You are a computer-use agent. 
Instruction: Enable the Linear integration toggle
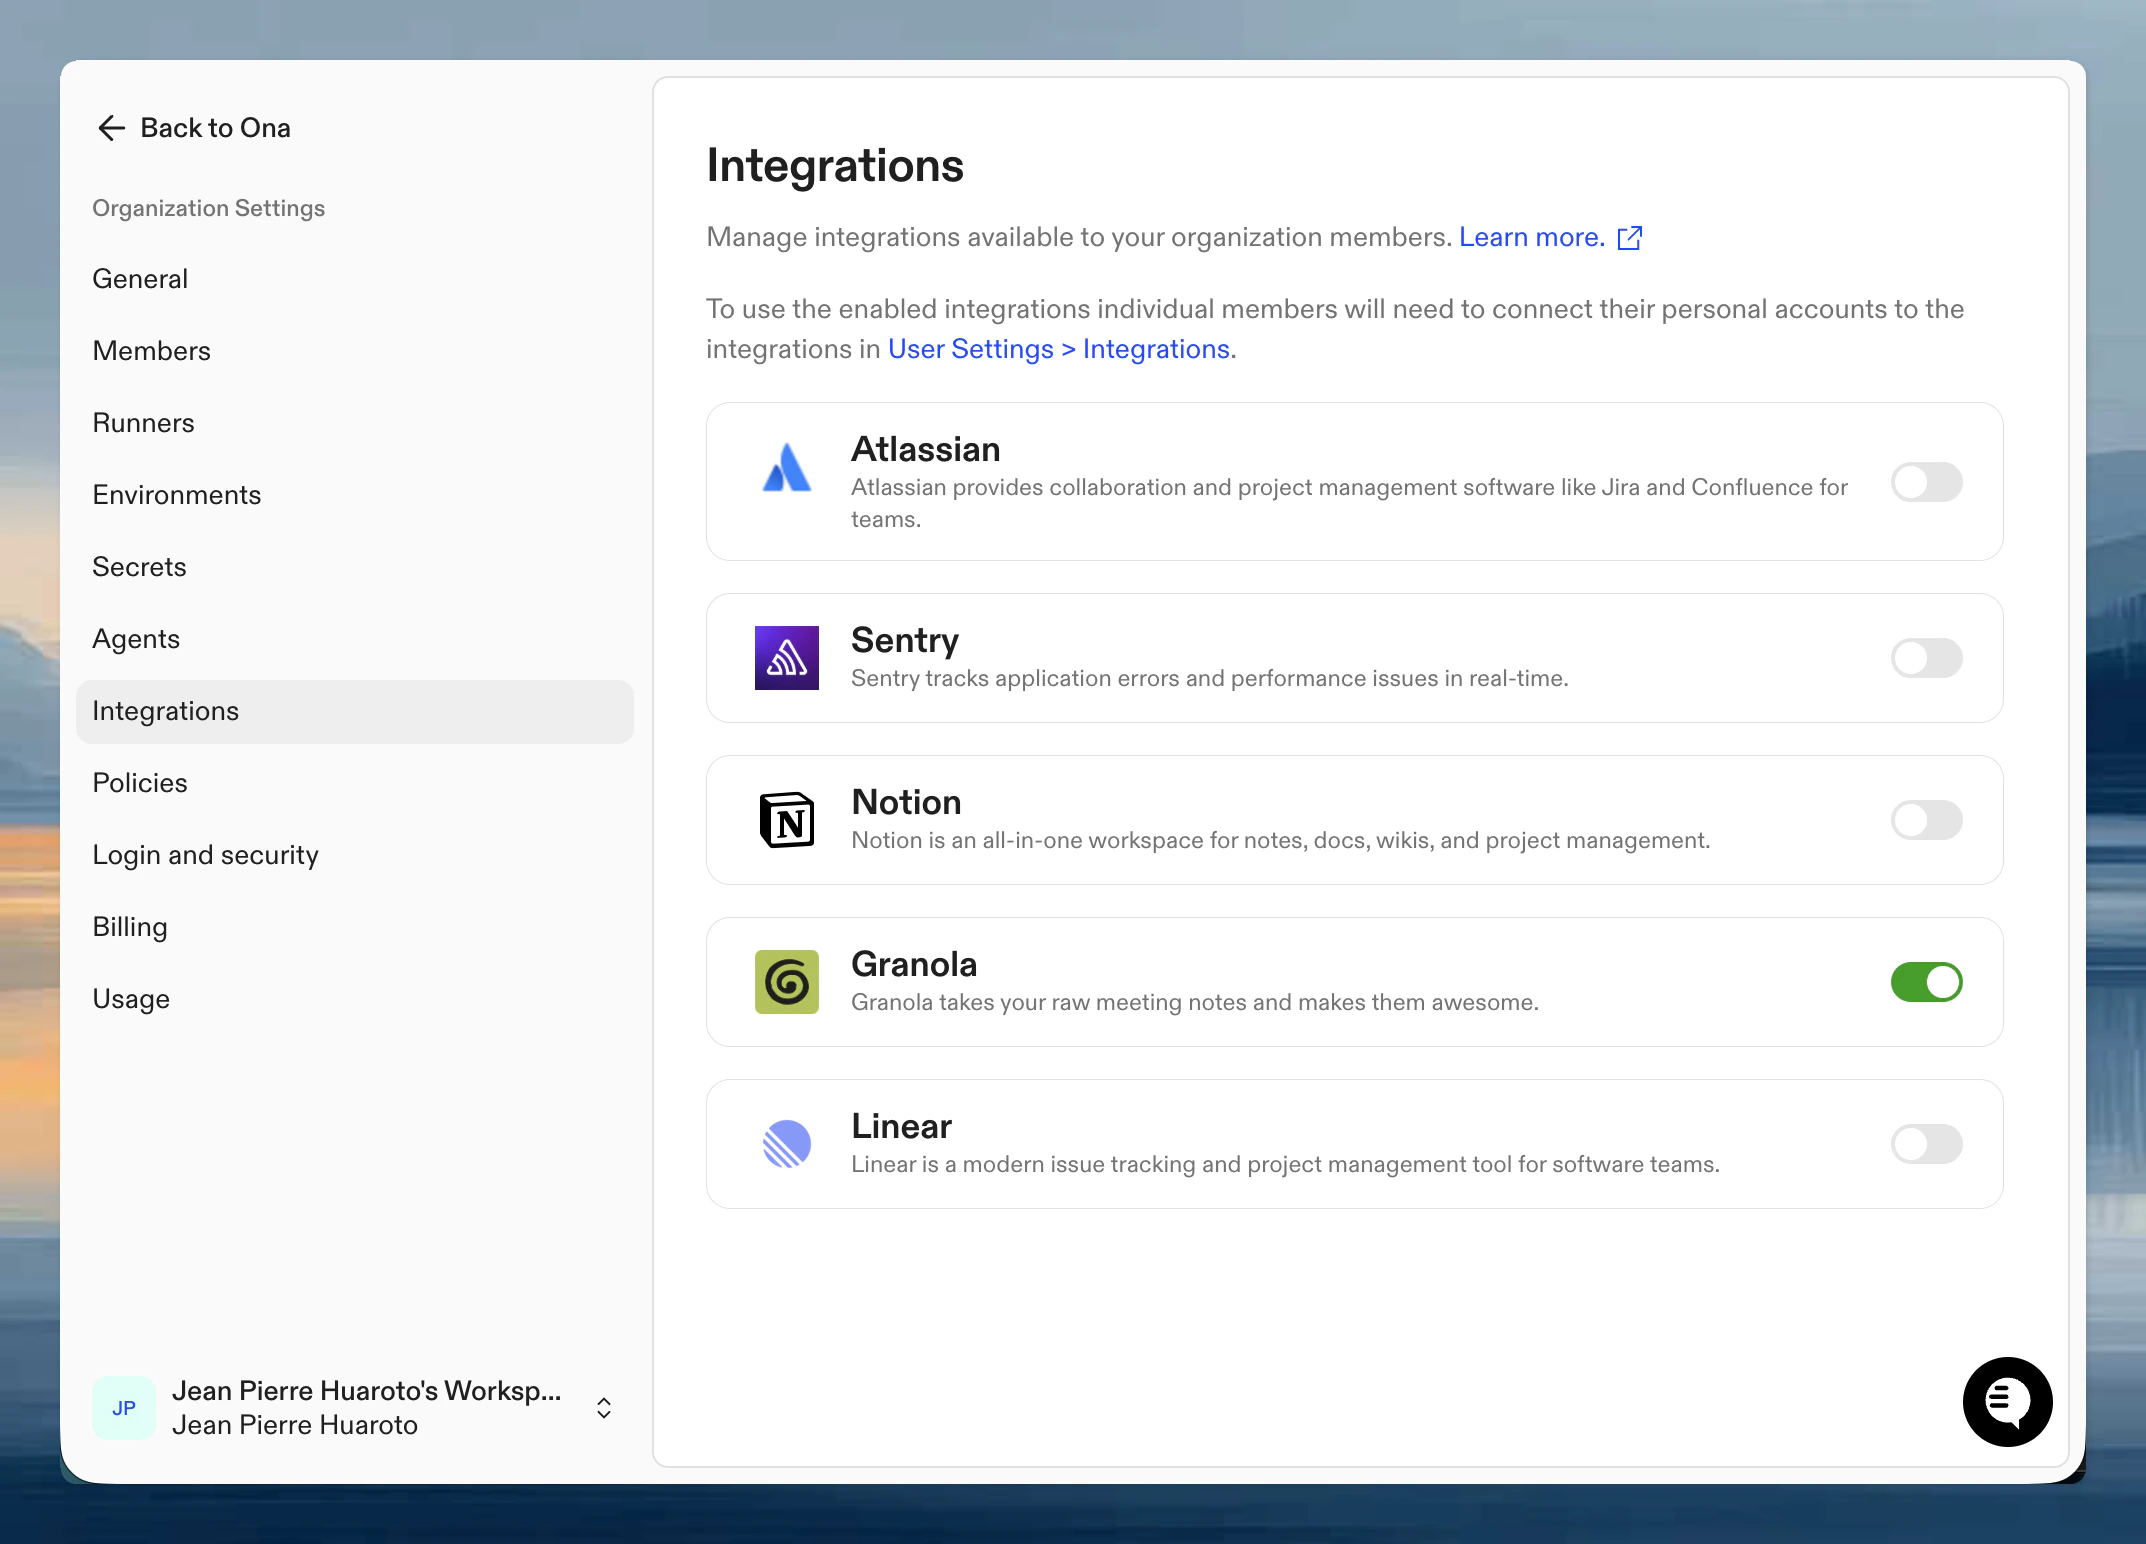click(x=1926, y=1144)
